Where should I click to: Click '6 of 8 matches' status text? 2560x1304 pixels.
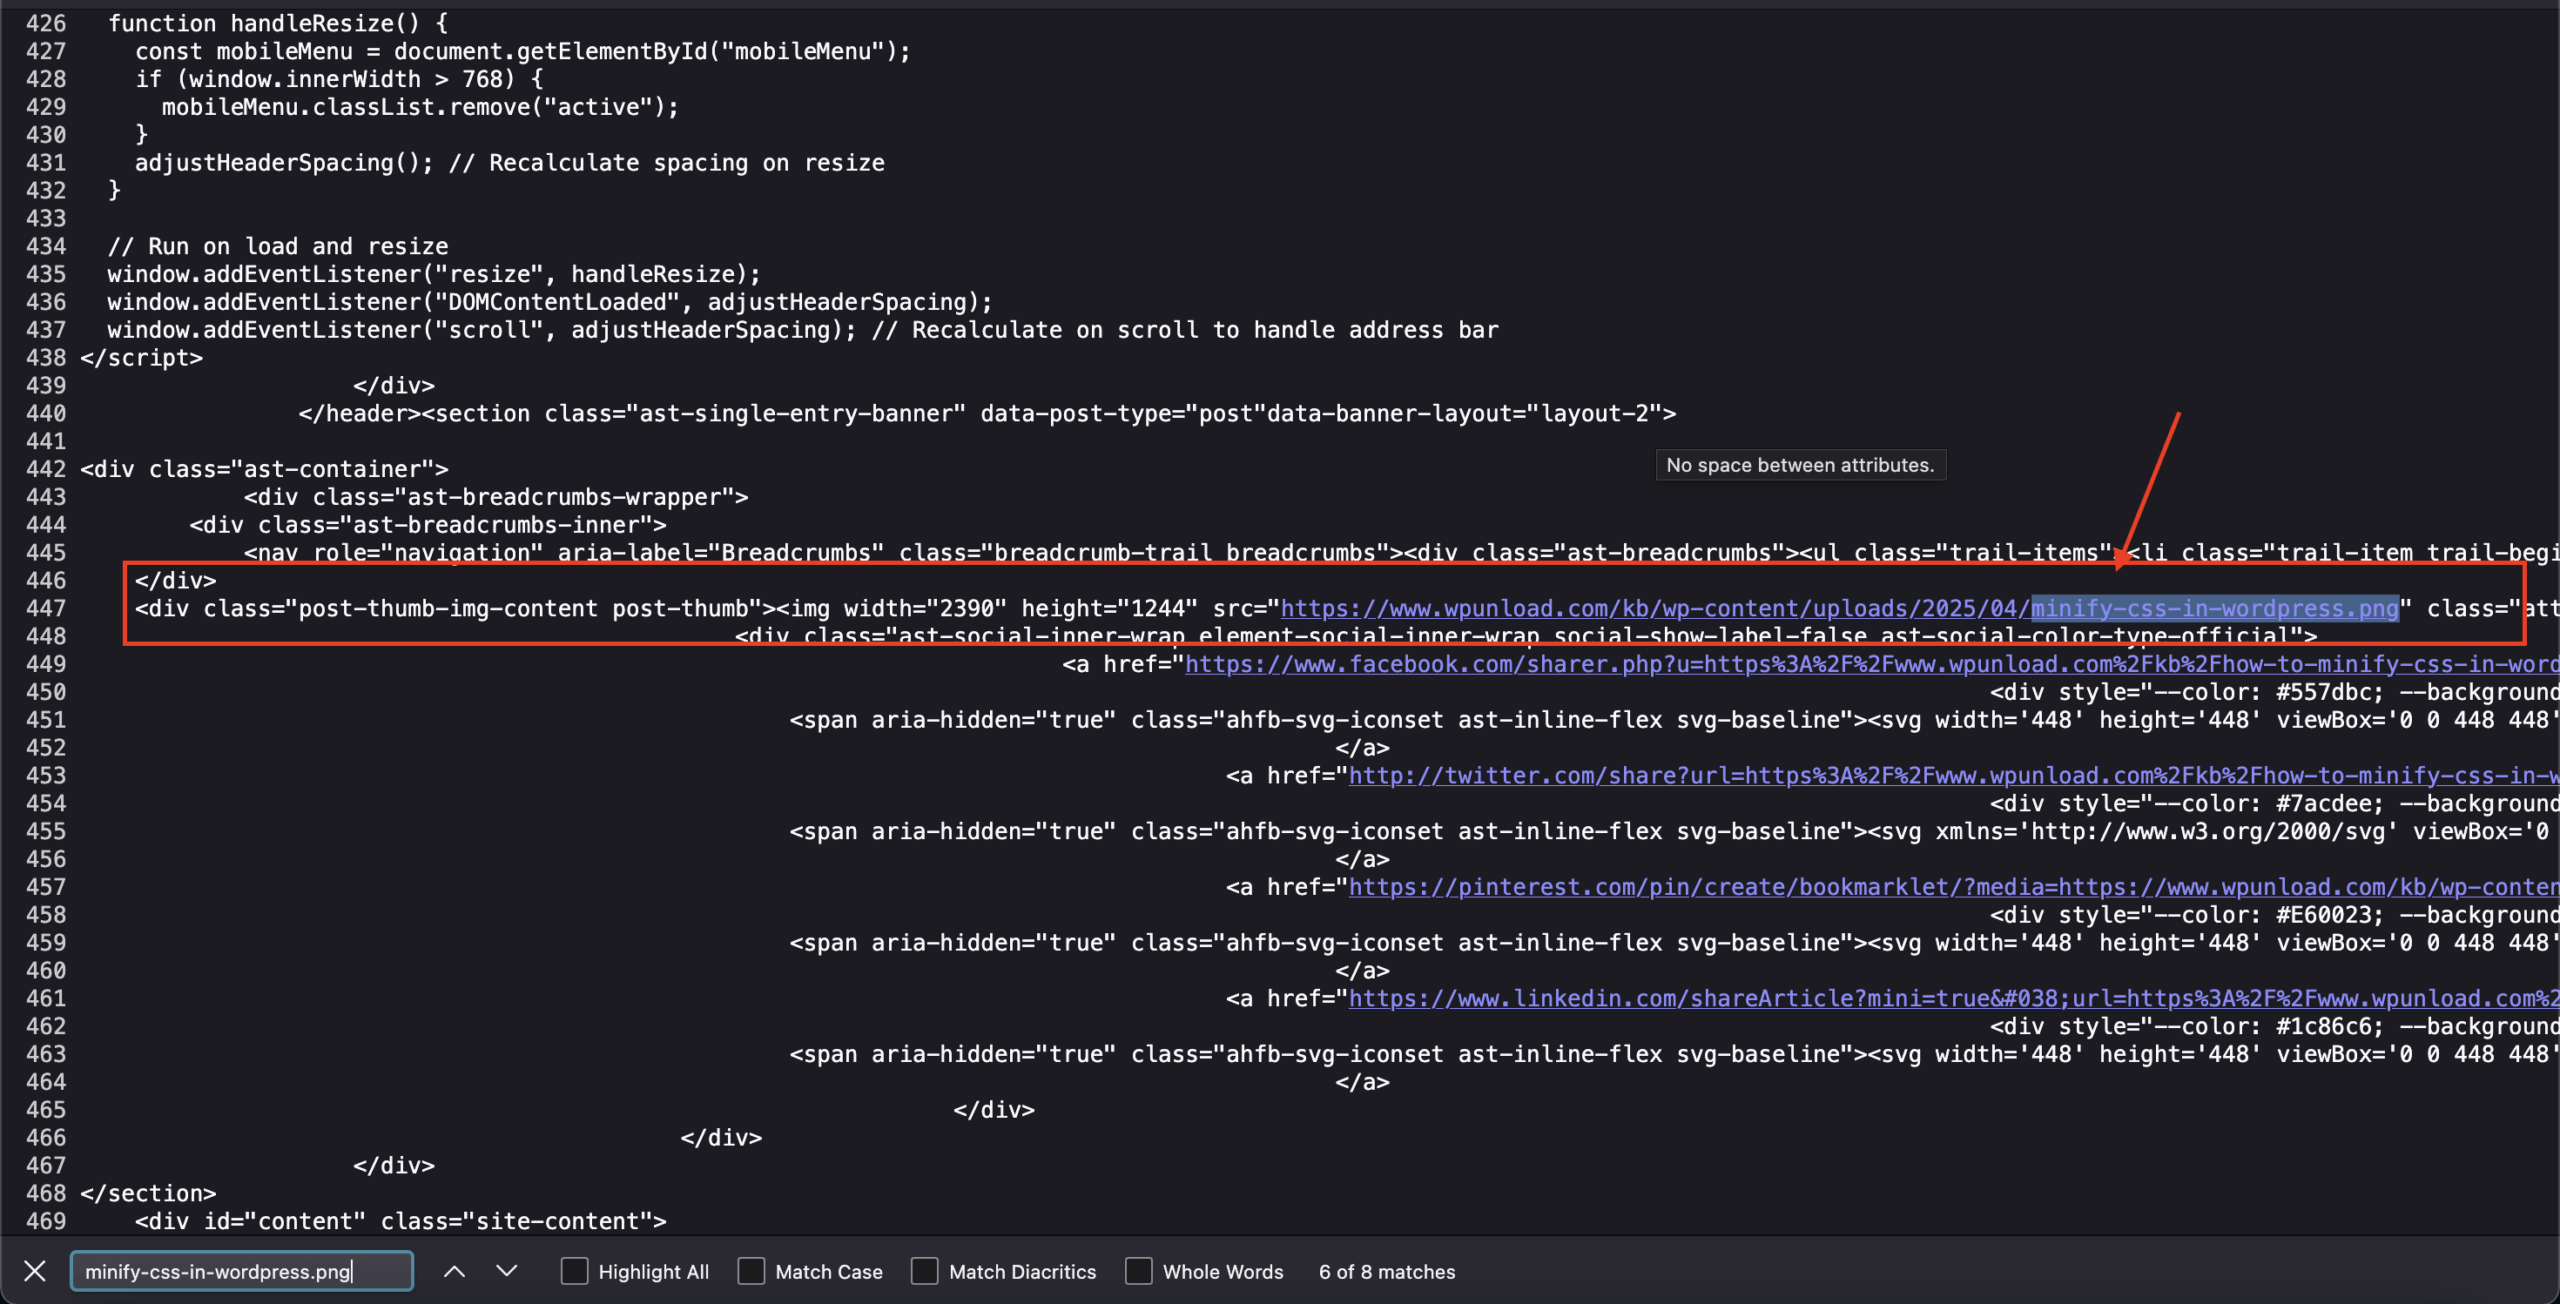tap(1387, 1271)
